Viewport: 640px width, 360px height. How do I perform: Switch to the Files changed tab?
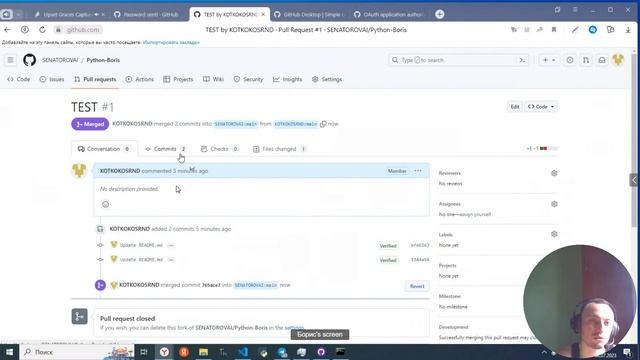tap(280, 149)
